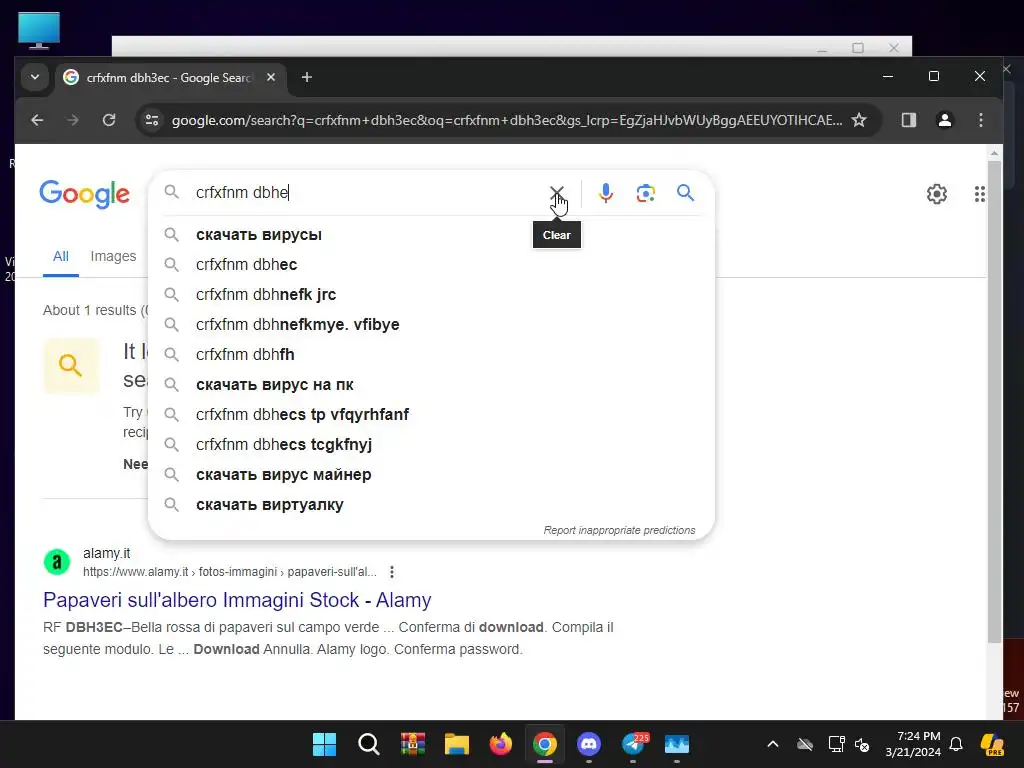Submit search with blue magnifier icon
The height and width of the screenshot is (768, 1024).
(685, 193)
